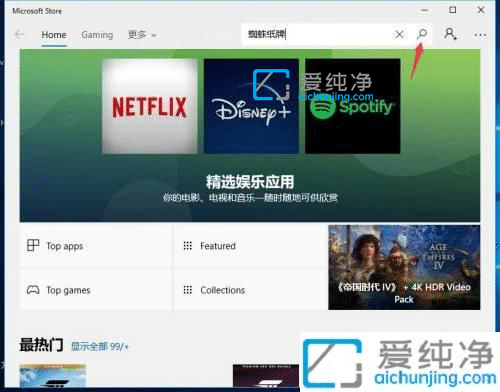Click the Top apps grid icon
The height and width of the screenshot is (392, 500).
coord(33,245)
